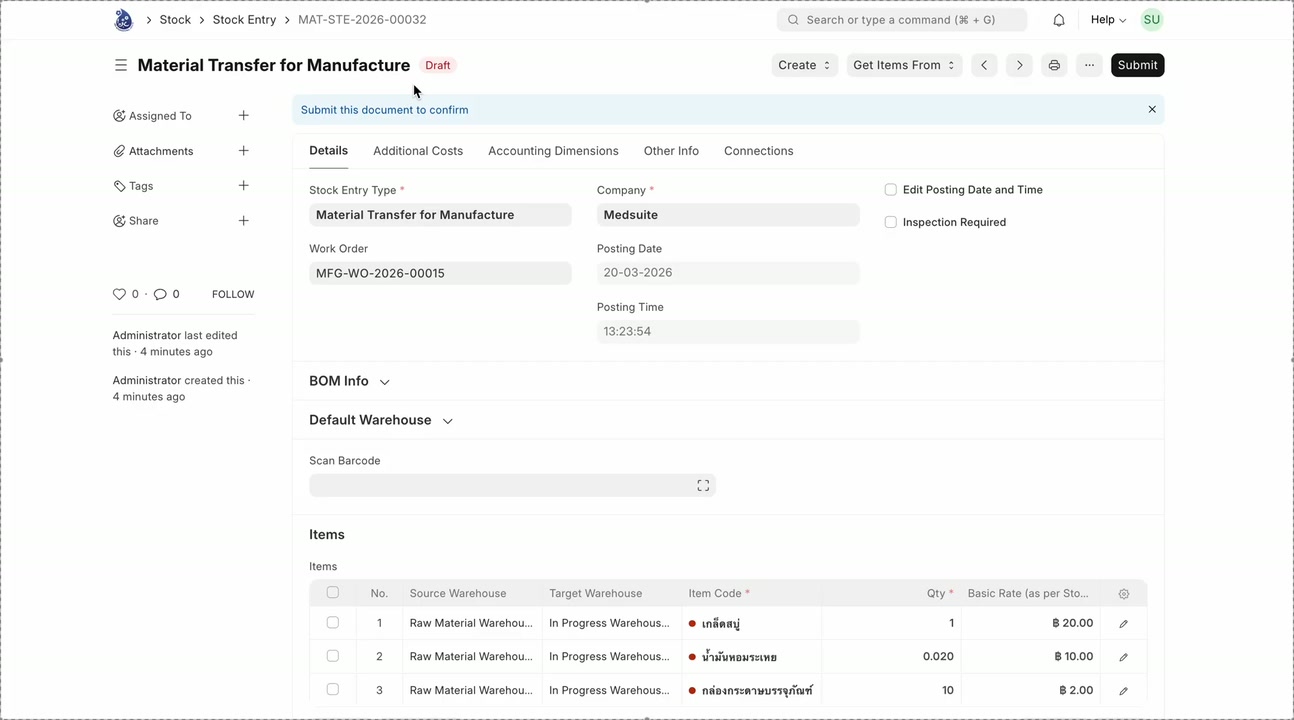Click the Work Order field MFG-WO-2026-00015

(440, 273)
